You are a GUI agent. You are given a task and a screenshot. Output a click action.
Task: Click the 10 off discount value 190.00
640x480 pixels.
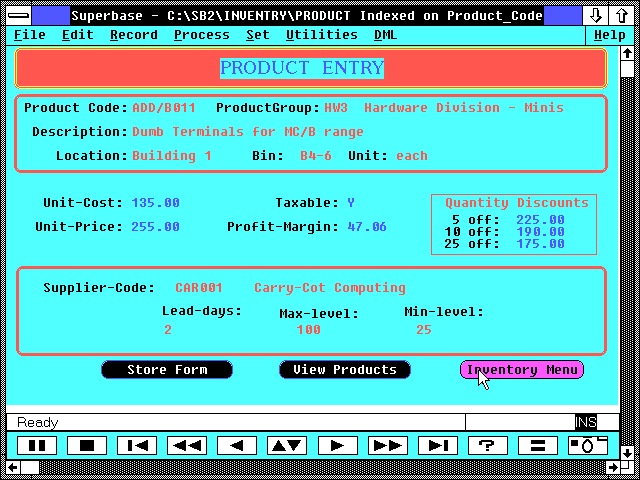[540, 232]
